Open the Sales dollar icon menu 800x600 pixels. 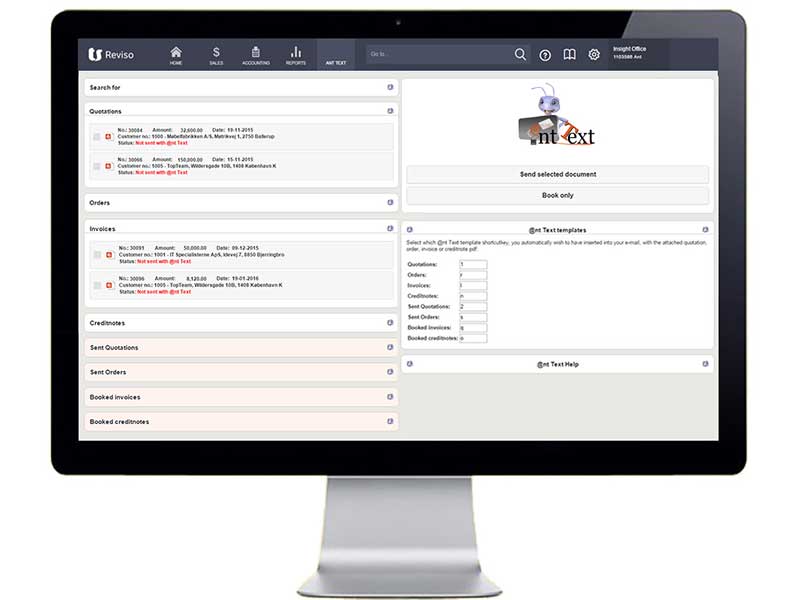[216, 55]
